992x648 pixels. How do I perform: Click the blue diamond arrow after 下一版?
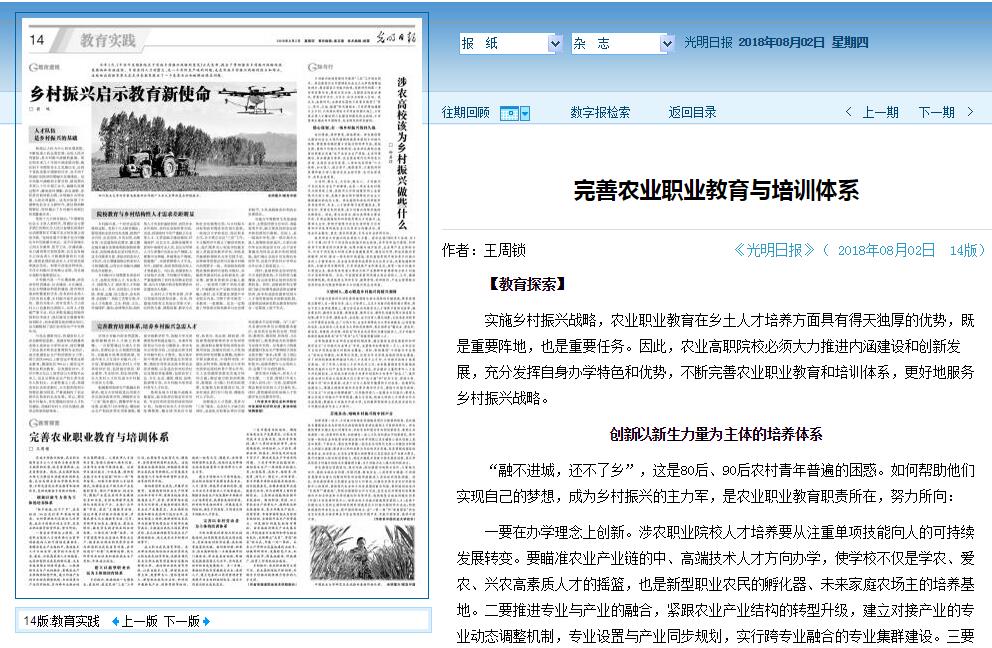click(x=206, y=621)
